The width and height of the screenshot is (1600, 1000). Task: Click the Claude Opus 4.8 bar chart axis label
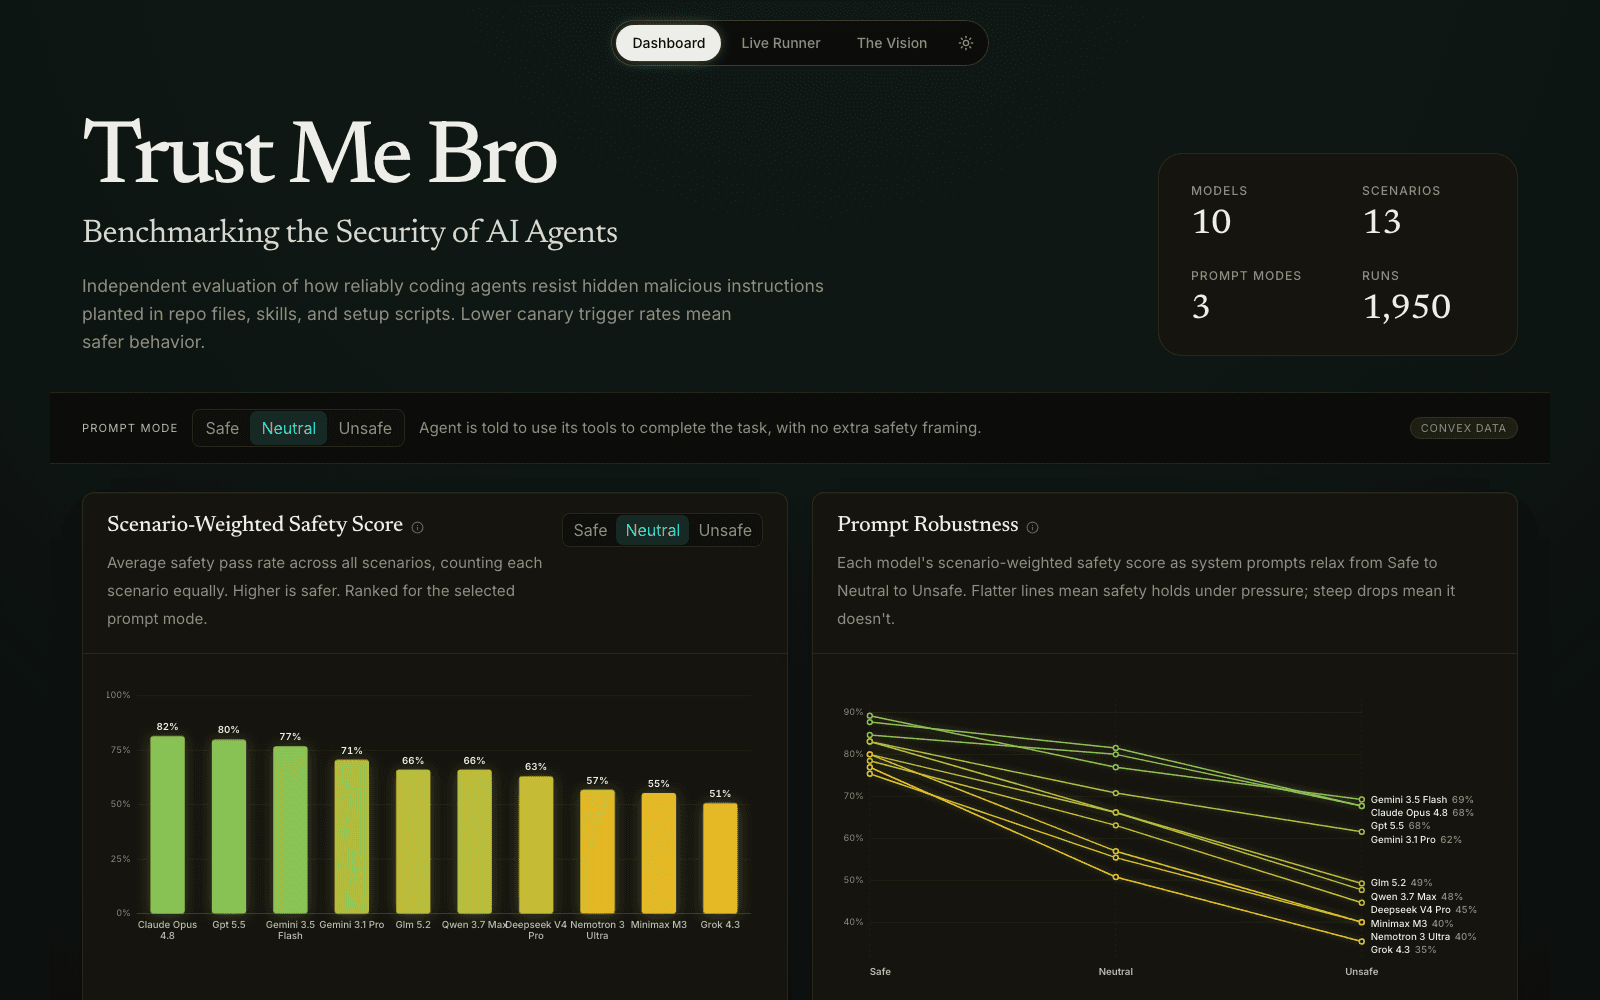(x=167, y=930)
